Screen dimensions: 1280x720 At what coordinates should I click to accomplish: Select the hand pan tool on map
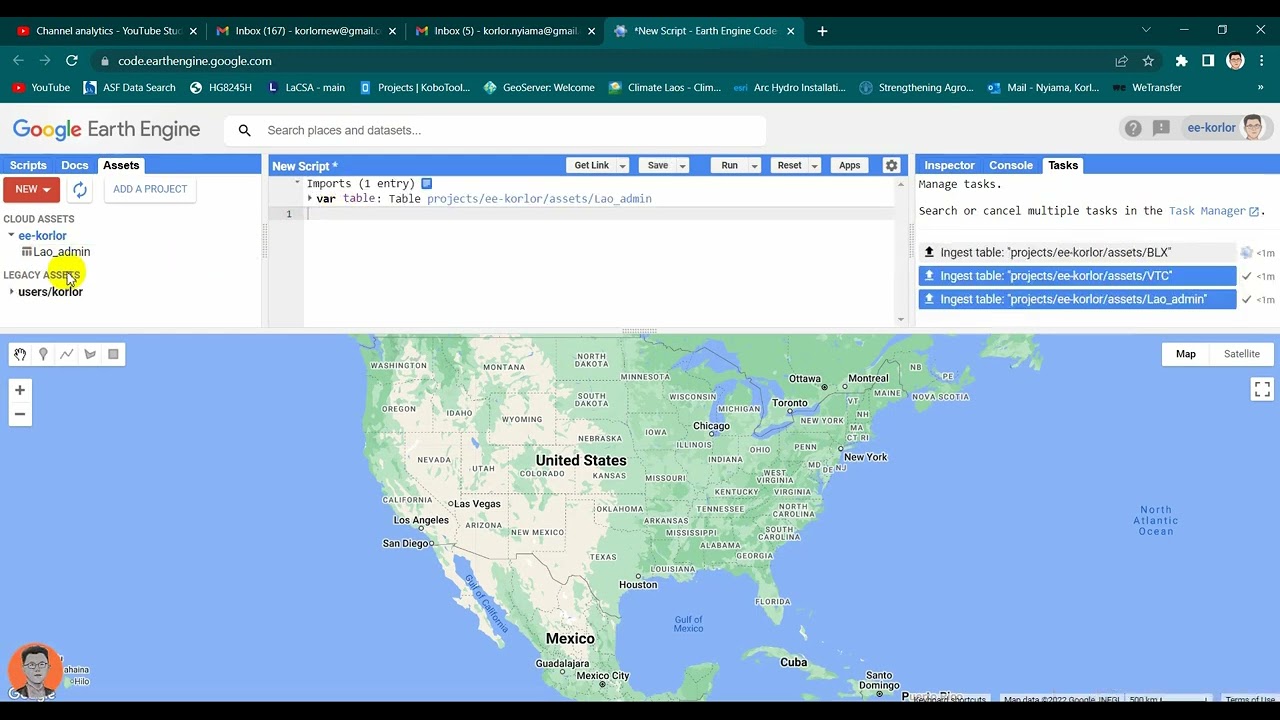coord(20,354)
